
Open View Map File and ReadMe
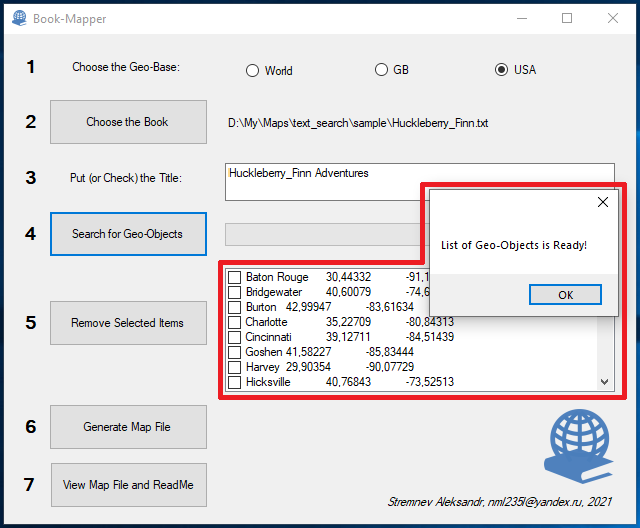click(129, 485)
